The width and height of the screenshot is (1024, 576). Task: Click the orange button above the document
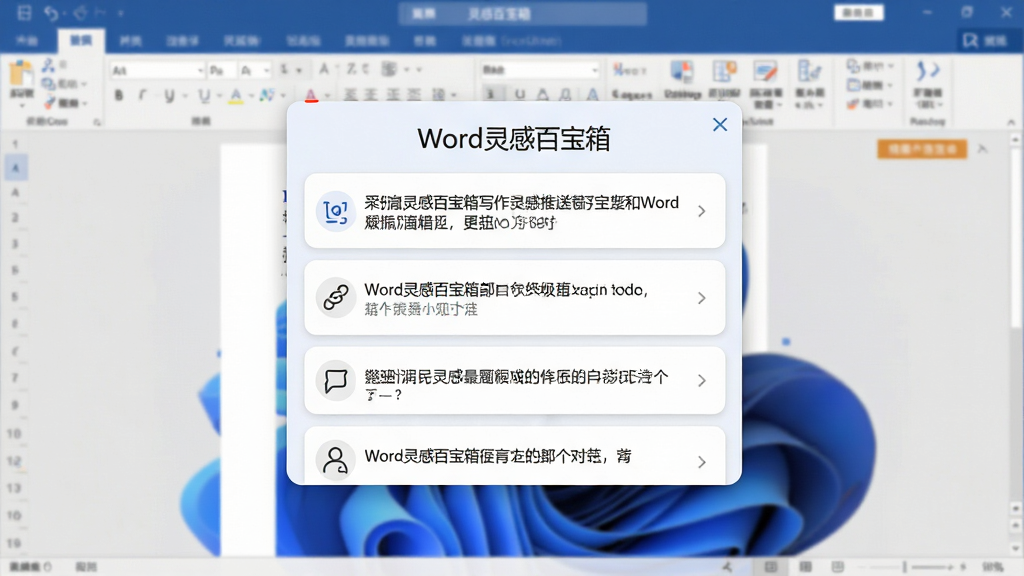click(x=921, y=149)
